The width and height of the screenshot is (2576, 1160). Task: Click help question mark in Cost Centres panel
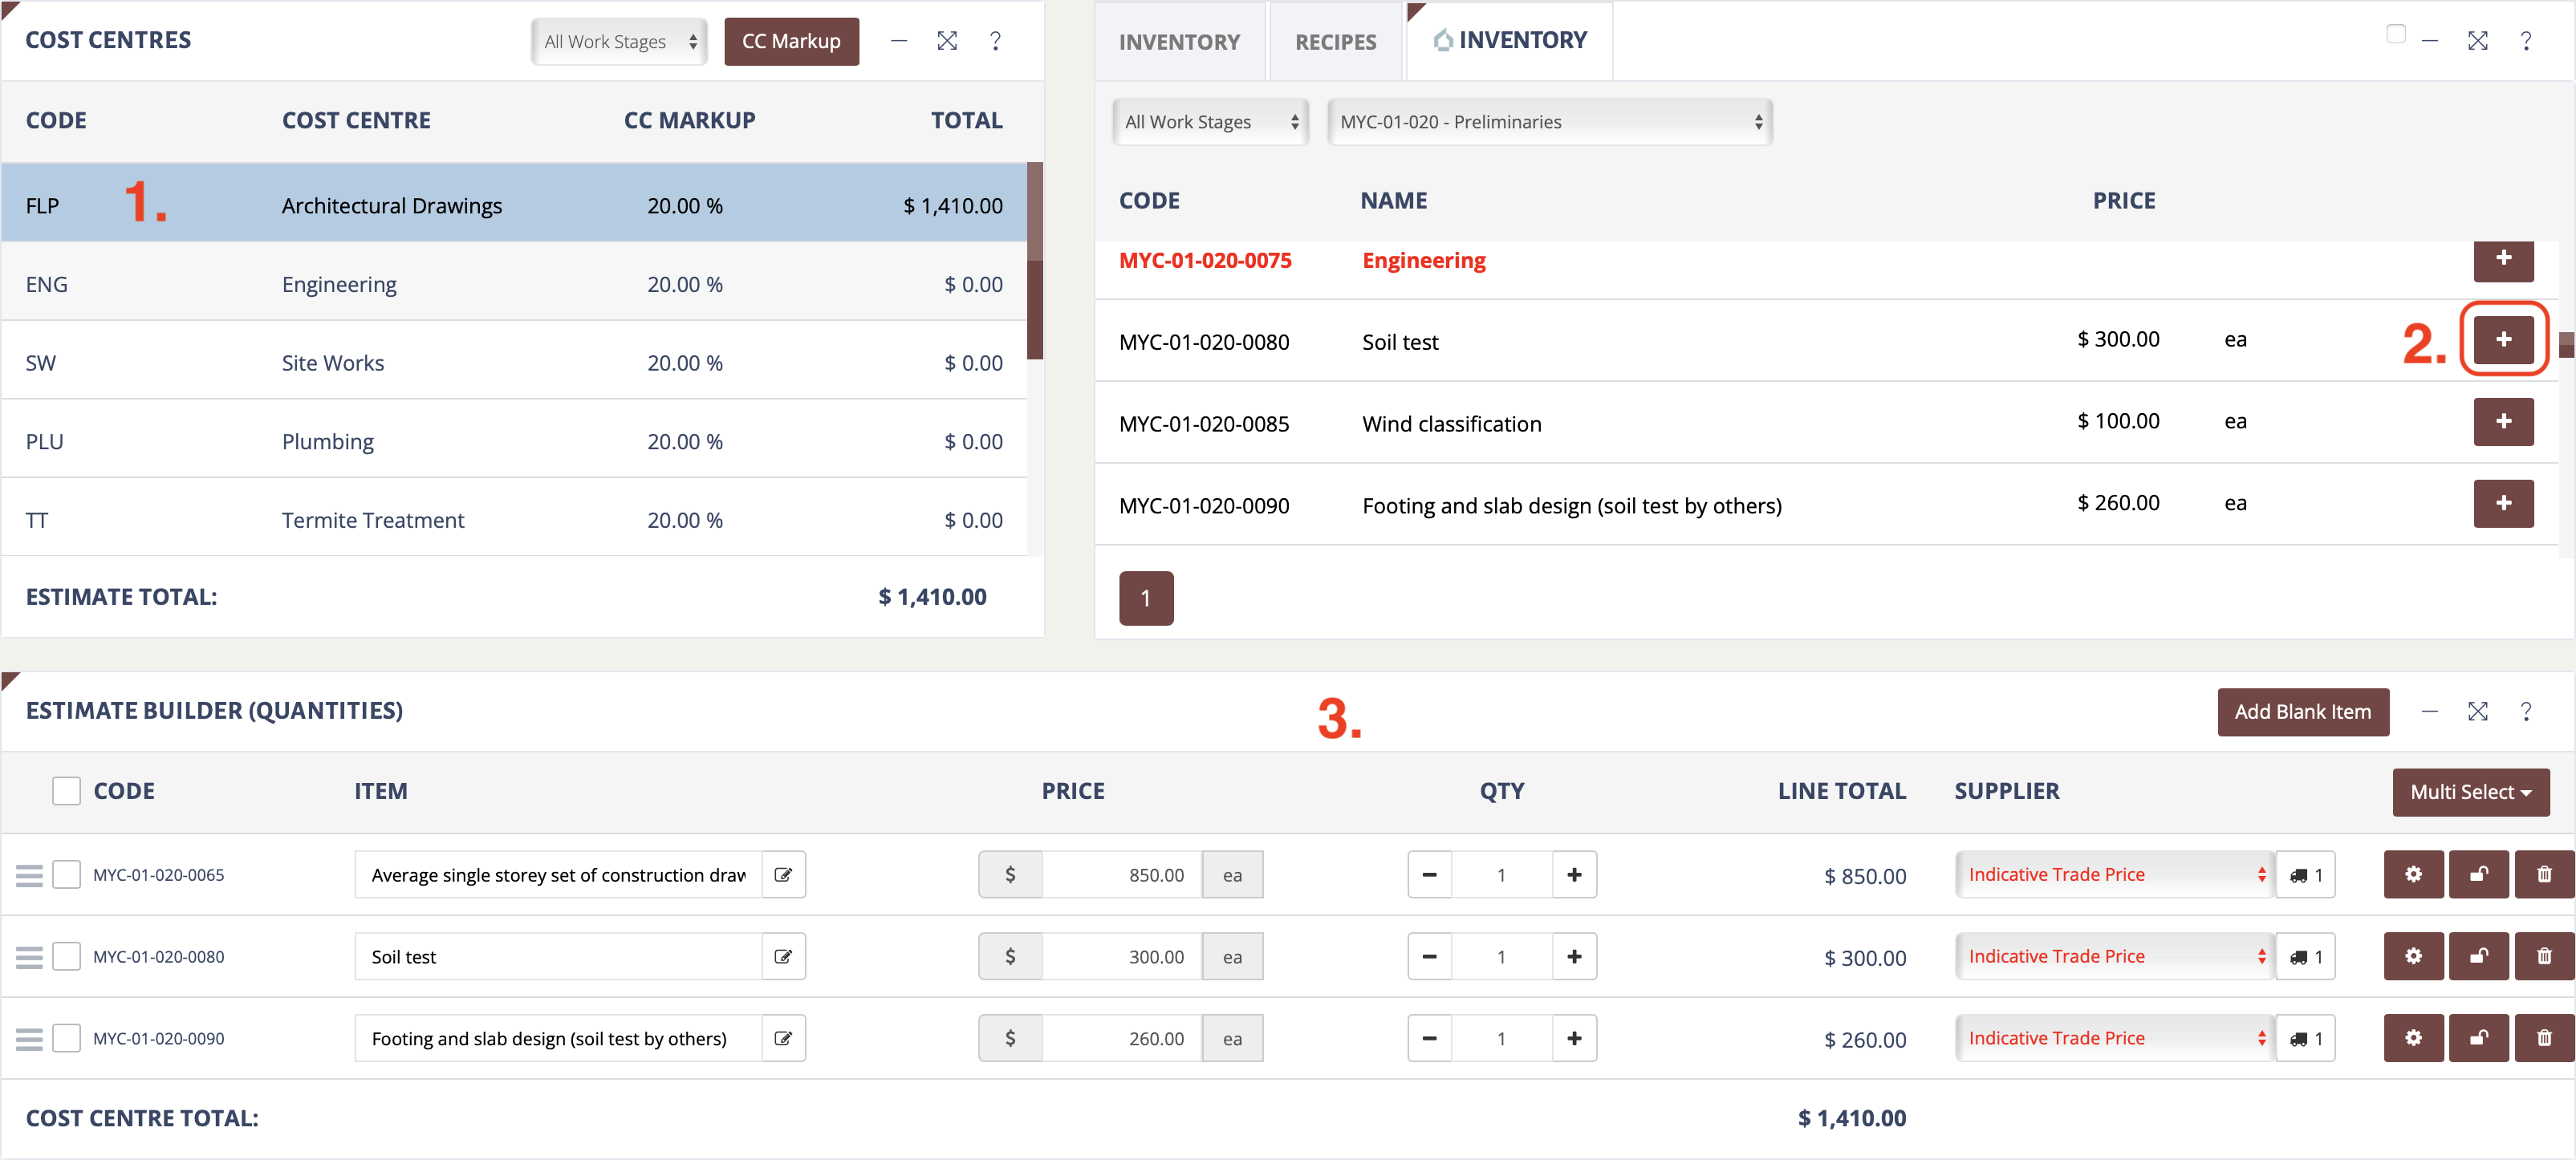(x=995, y=41)
